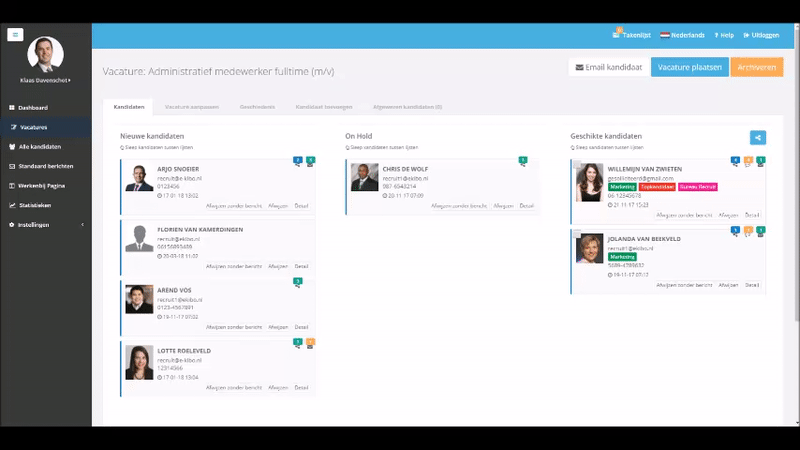Click Marketing green tag on Jolanda van Beekveld
The height and width of the screenshot is (450, 800).
point(622,257)
